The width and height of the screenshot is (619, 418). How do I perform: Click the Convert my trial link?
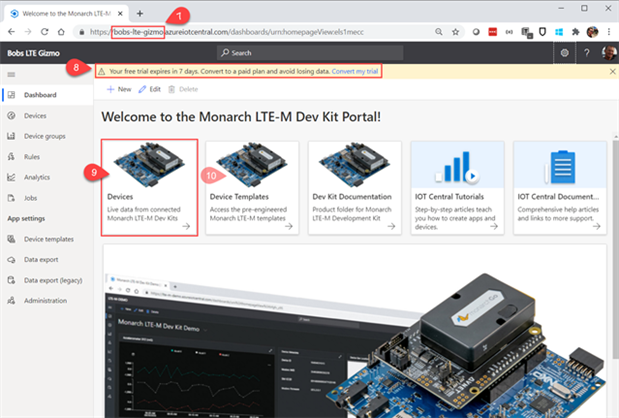pos(355,71)
